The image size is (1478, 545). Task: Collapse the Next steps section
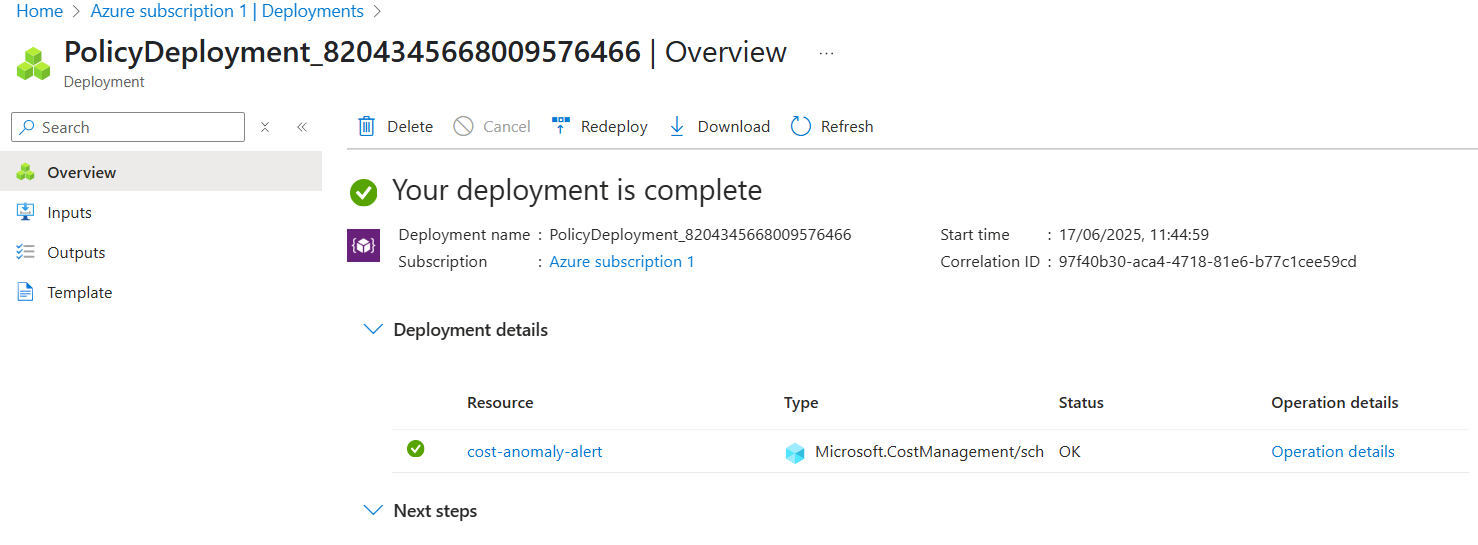373,510
